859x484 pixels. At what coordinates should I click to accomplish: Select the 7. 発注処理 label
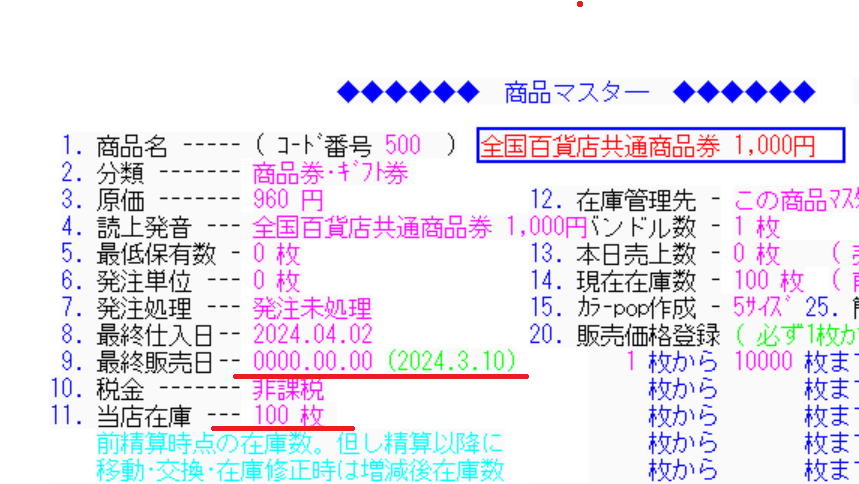[126, 308]
